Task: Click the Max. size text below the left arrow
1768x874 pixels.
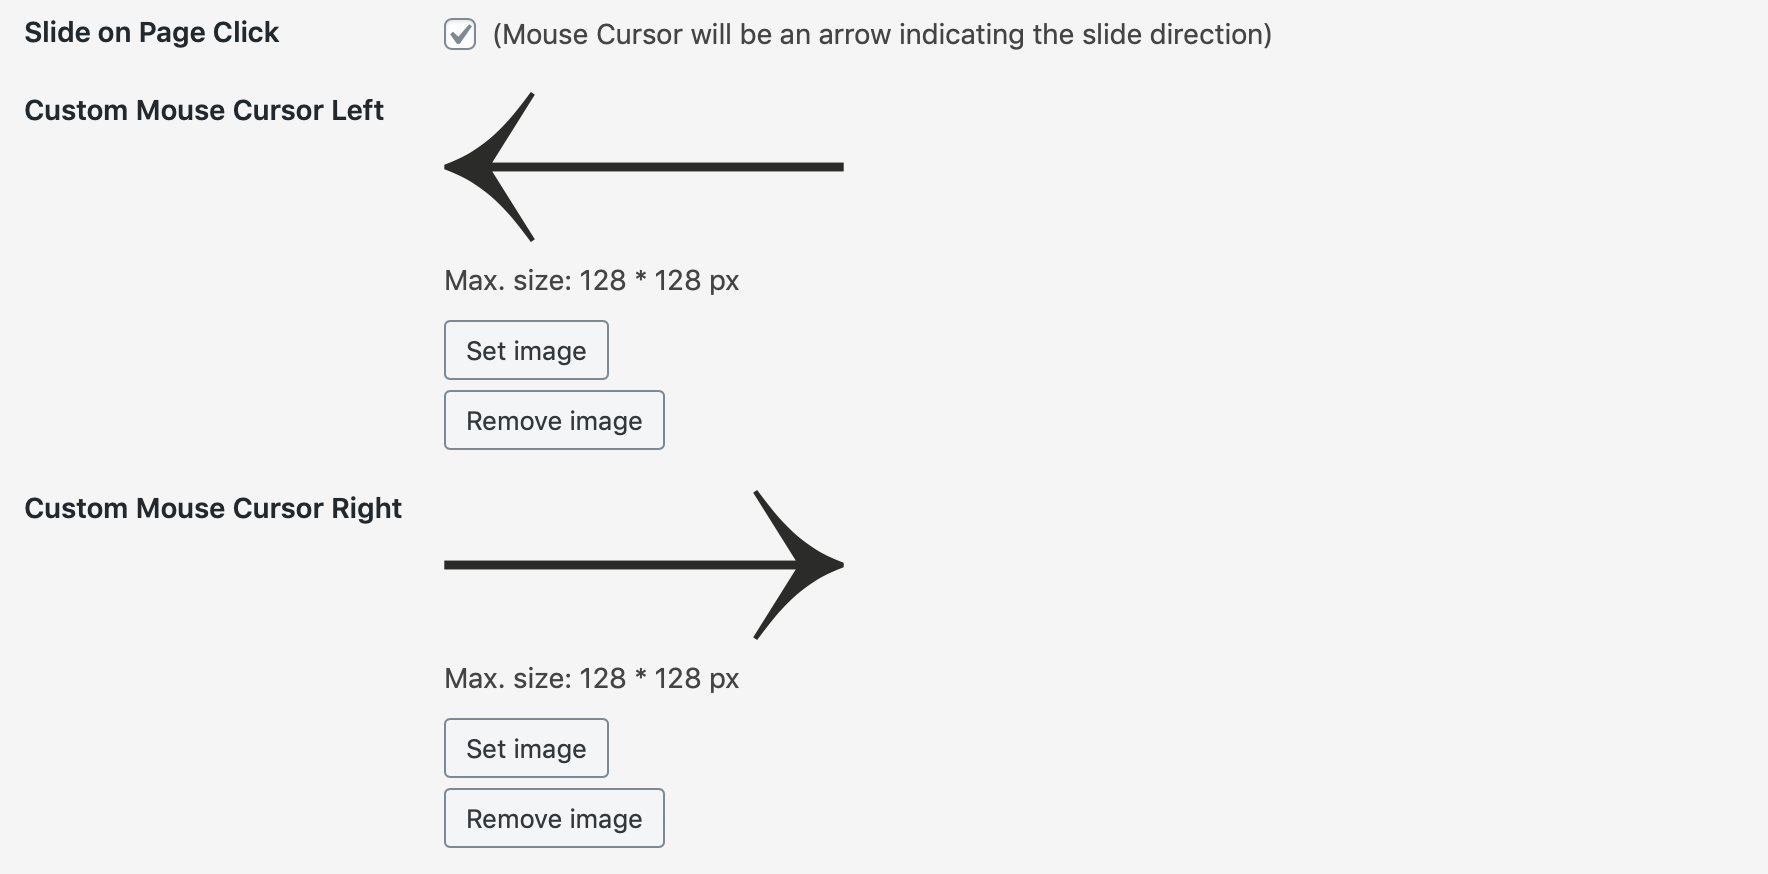Action: [591, 280]
